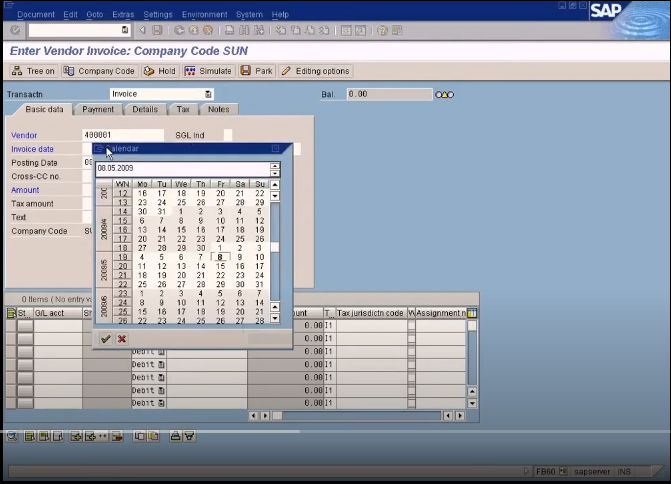
Task: Switch to the Tax tab
Action: pyautogui.click(x=183, y=110)
